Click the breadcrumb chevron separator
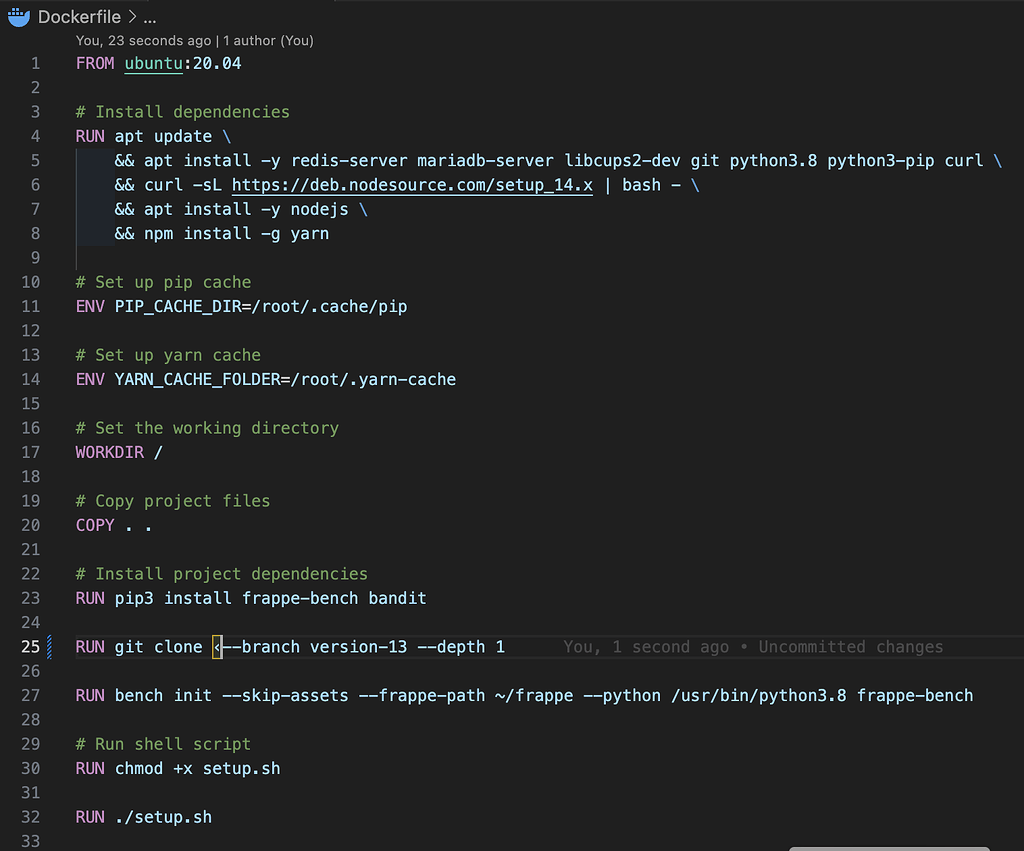 (x=132, y=17)
